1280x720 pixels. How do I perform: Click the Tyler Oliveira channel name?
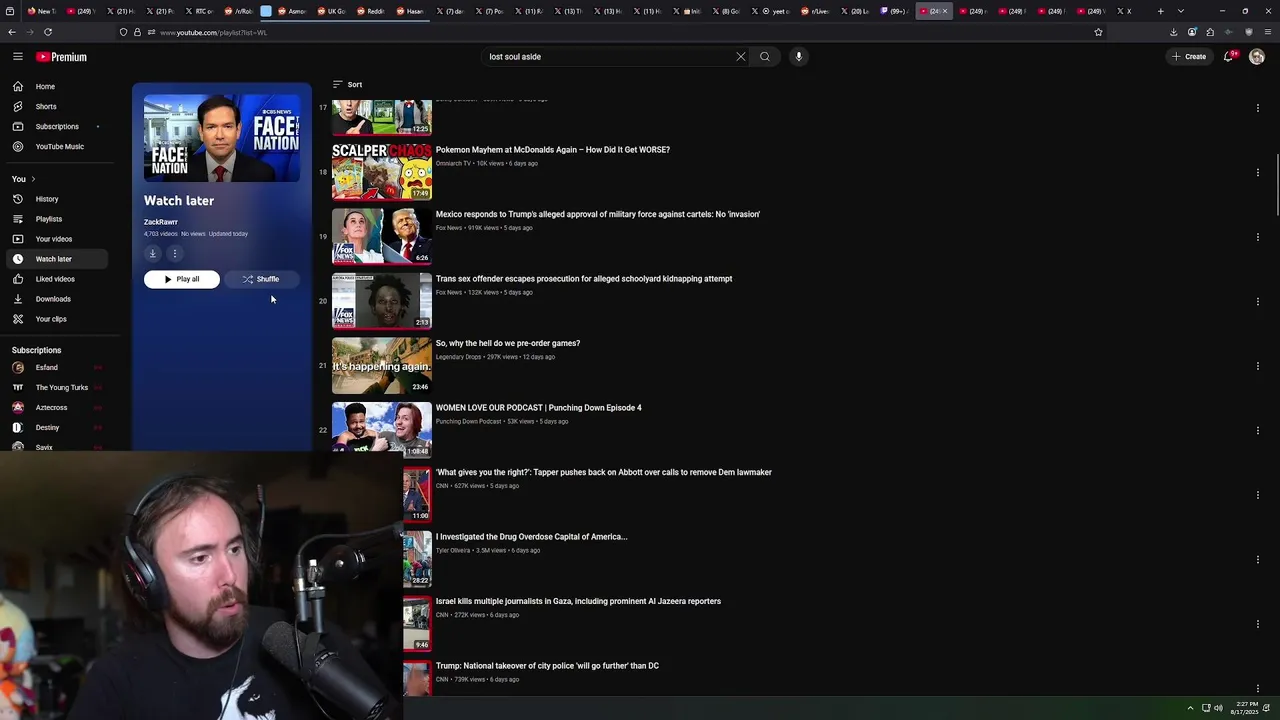[453, 550]
